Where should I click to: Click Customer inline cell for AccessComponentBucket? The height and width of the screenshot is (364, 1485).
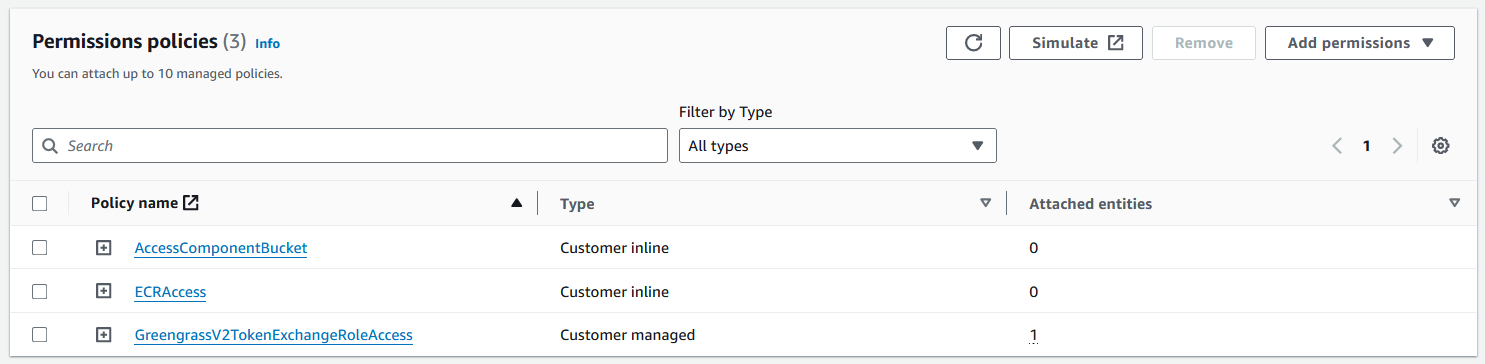pos(614,248)
